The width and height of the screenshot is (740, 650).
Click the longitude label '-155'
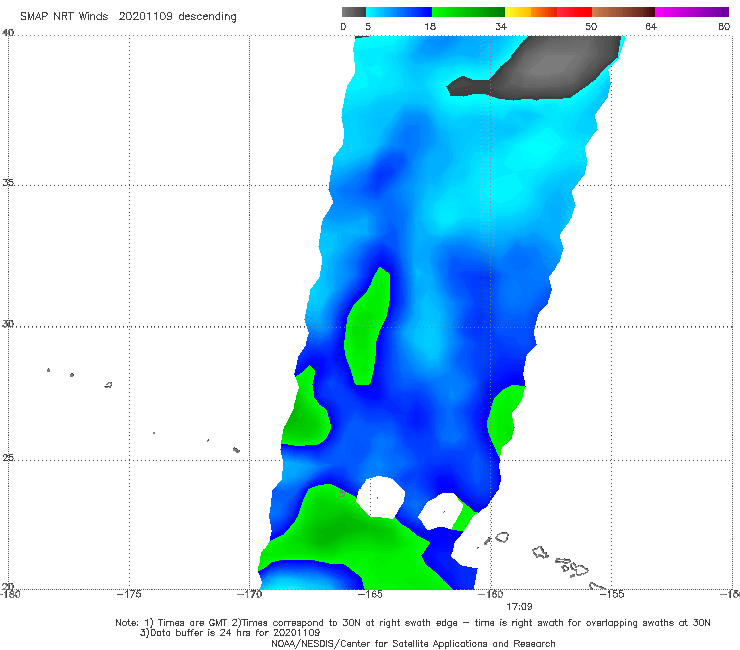612,594
